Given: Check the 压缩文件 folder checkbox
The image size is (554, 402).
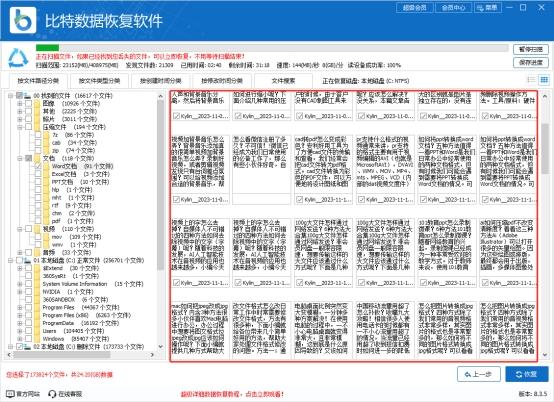Looking at the screenshot, I should click(29, 127).
